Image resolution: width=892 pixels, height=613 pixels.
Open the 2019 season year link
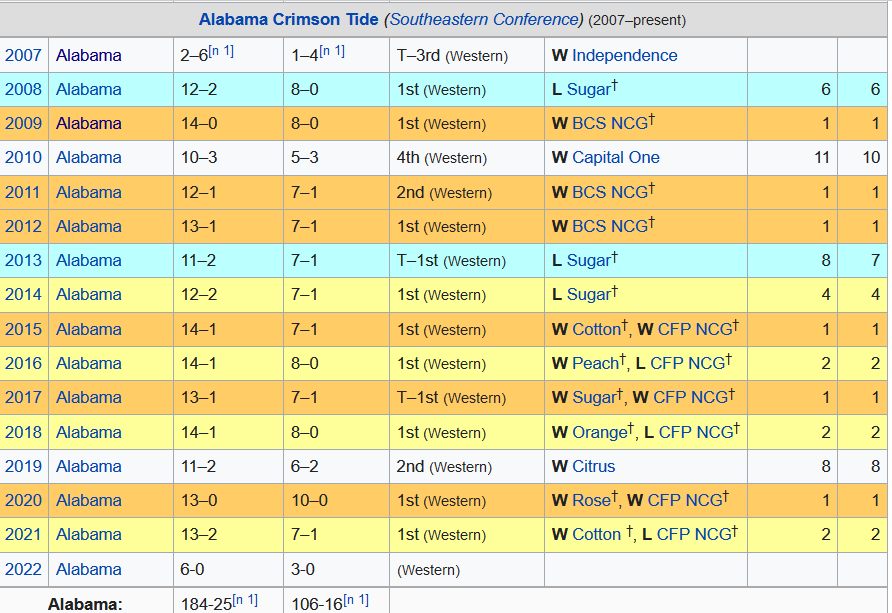[23, 466]
